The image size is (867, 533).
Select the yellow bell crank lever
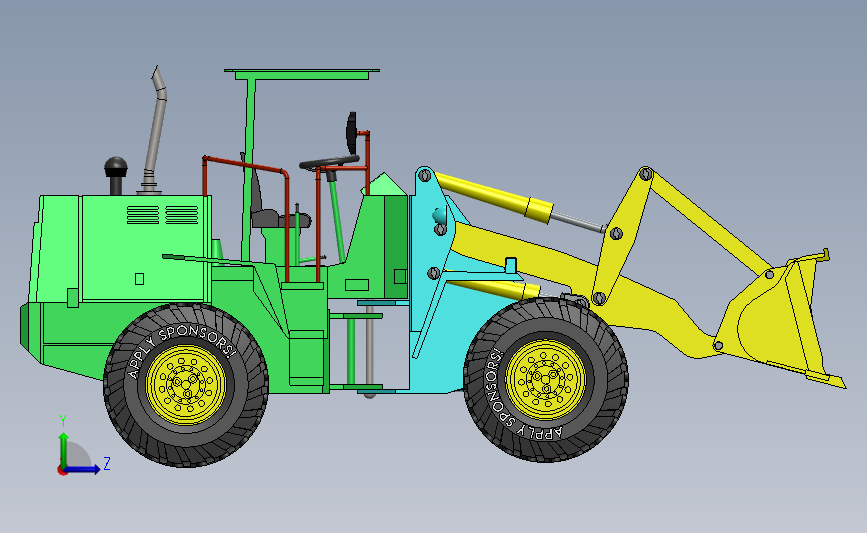(622, 235)
